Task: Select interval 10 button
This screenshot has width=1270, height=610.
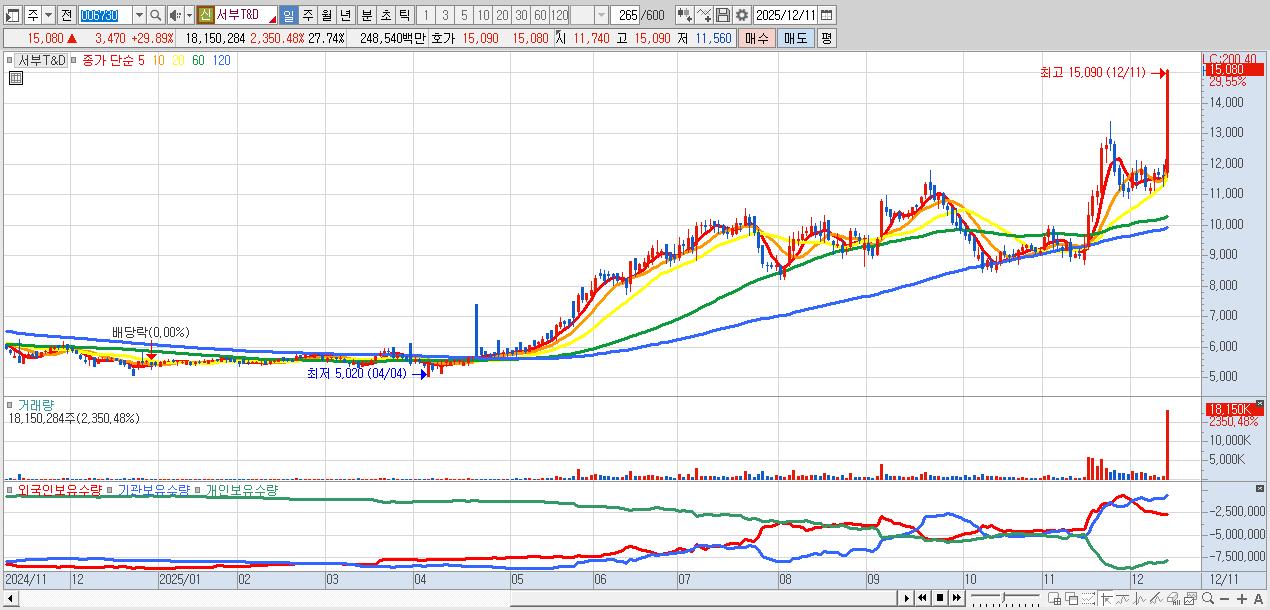Action: click(482, 15)
